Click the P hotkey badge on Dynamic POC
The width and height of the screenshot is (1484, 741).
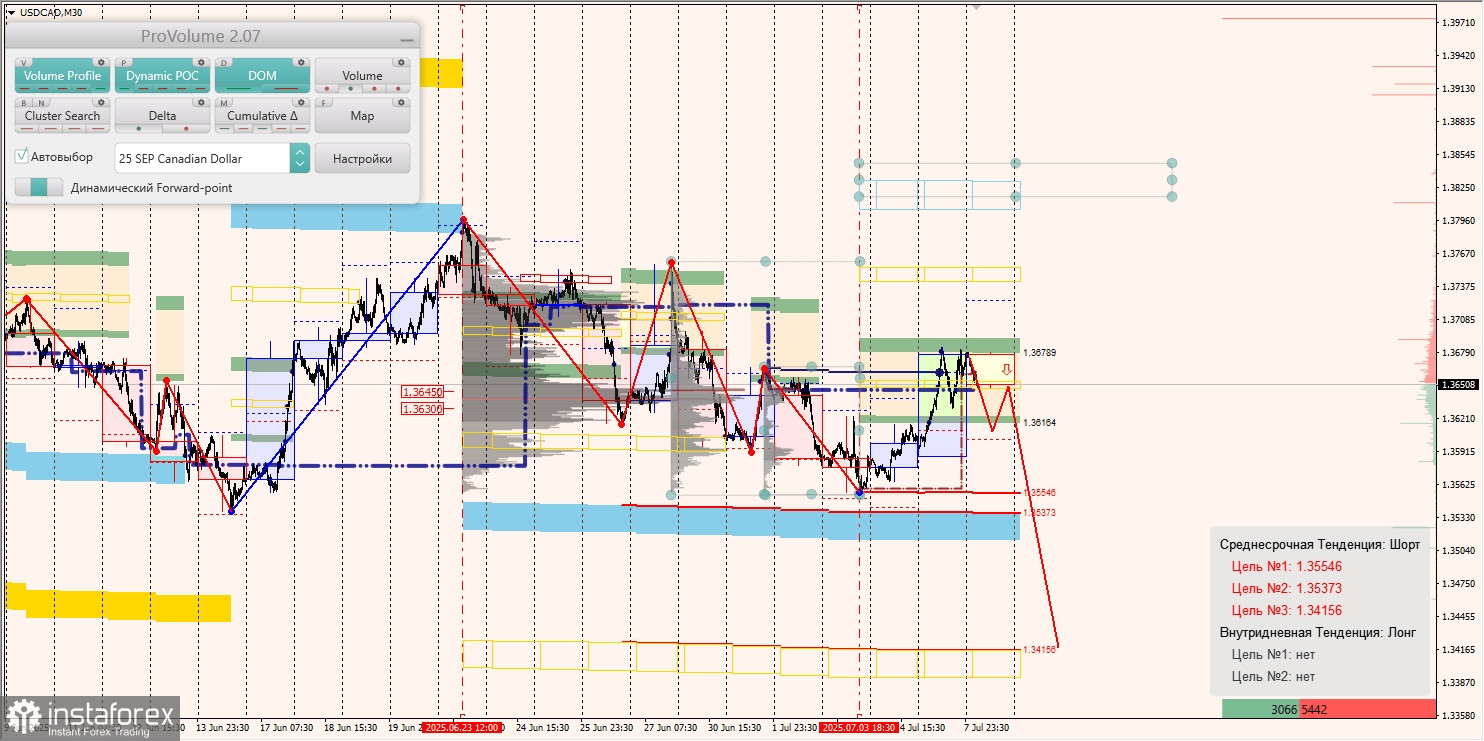(x=123, y=62)
